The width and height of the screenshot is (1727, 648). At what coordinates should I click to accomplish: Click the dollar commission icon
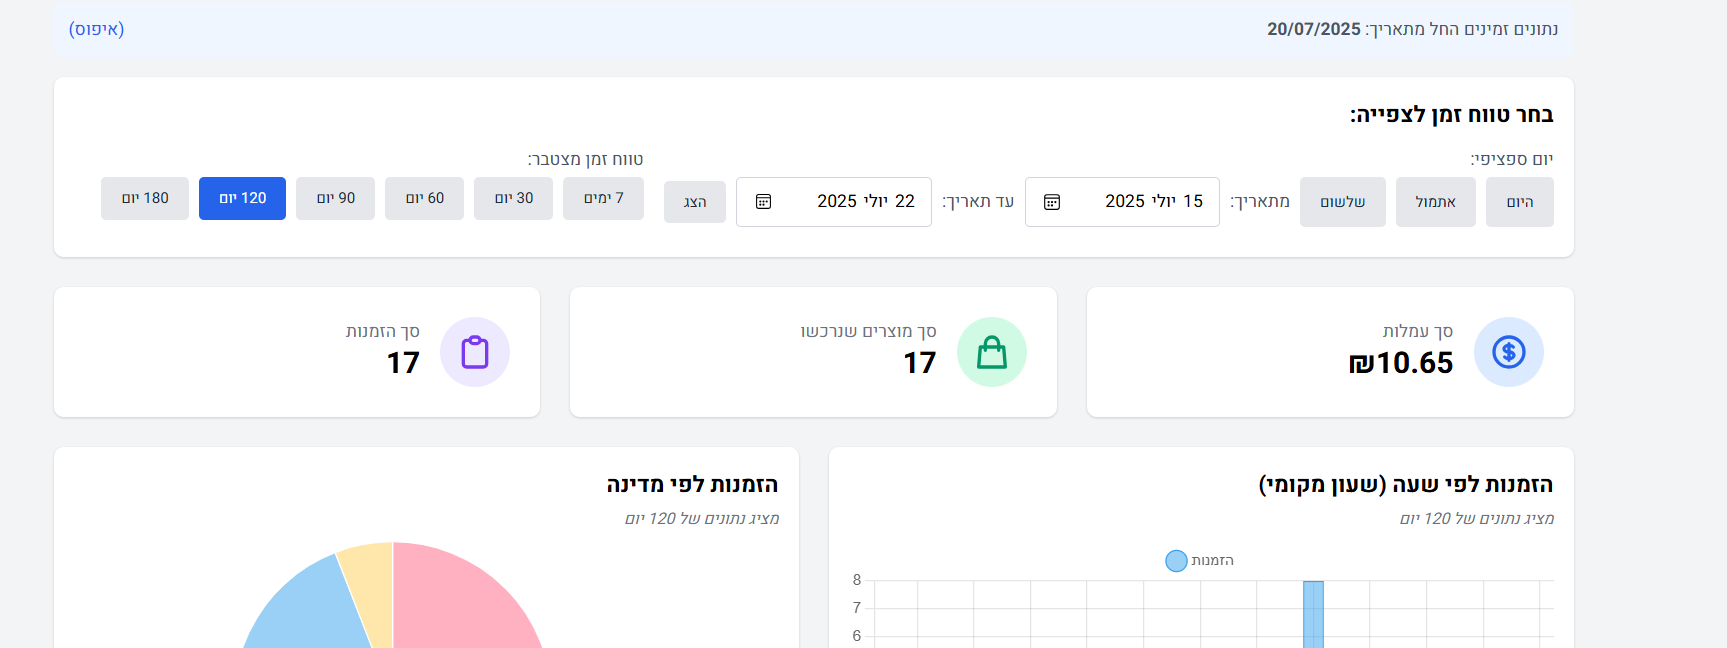coord(1508,352)
